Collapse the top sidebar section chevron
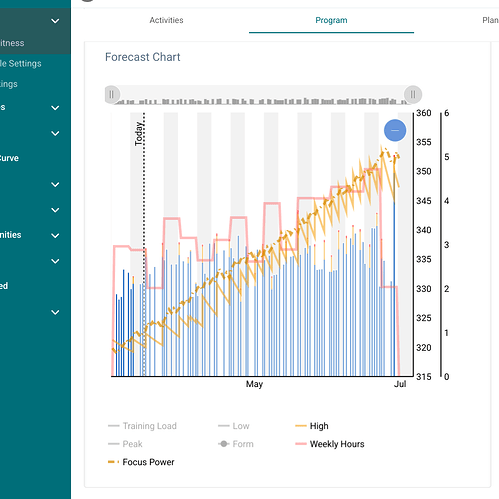The width and height of the screenshot is (499, 499). [55, 21]
